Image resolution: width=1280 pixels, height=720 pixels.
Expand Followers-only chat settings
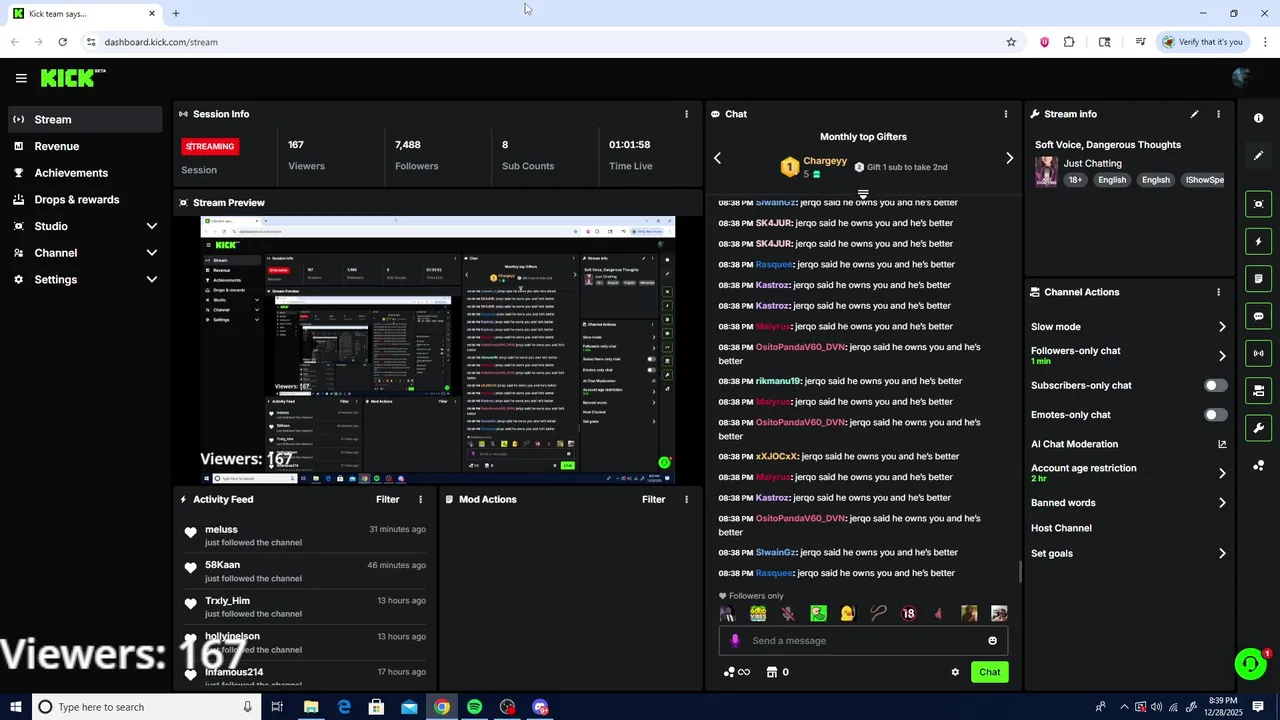(1222, 356)
